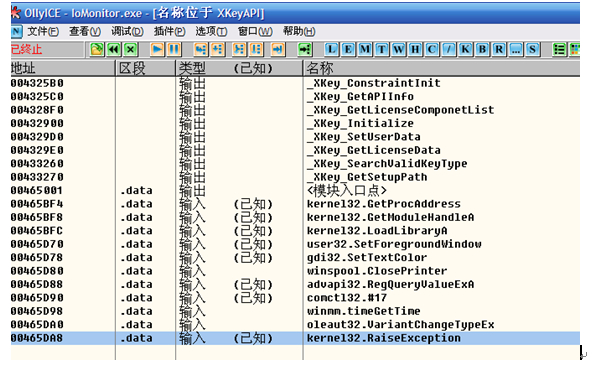600x367 pixels.
Task: Select the <模块入口点> entry
Action: pos(295,190)
